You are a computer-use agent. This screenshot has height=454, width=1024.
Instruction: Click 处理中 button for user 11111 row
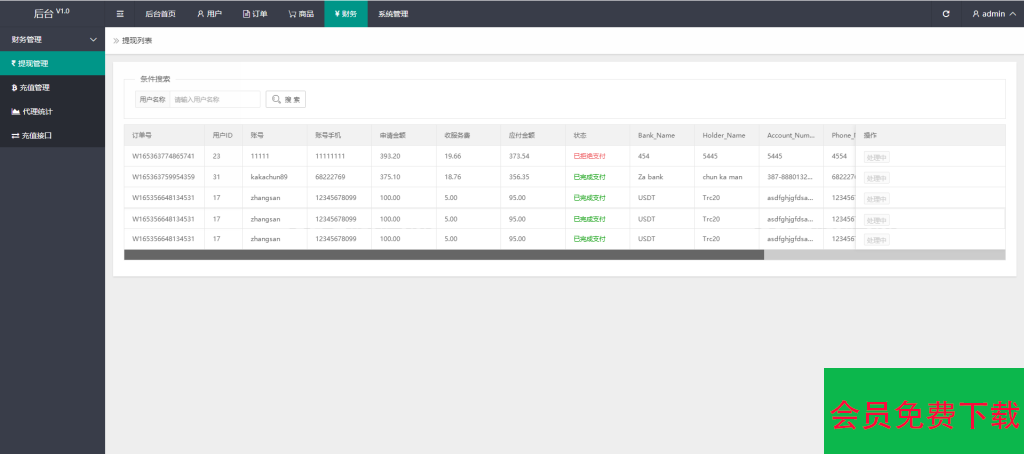[876, 157]
